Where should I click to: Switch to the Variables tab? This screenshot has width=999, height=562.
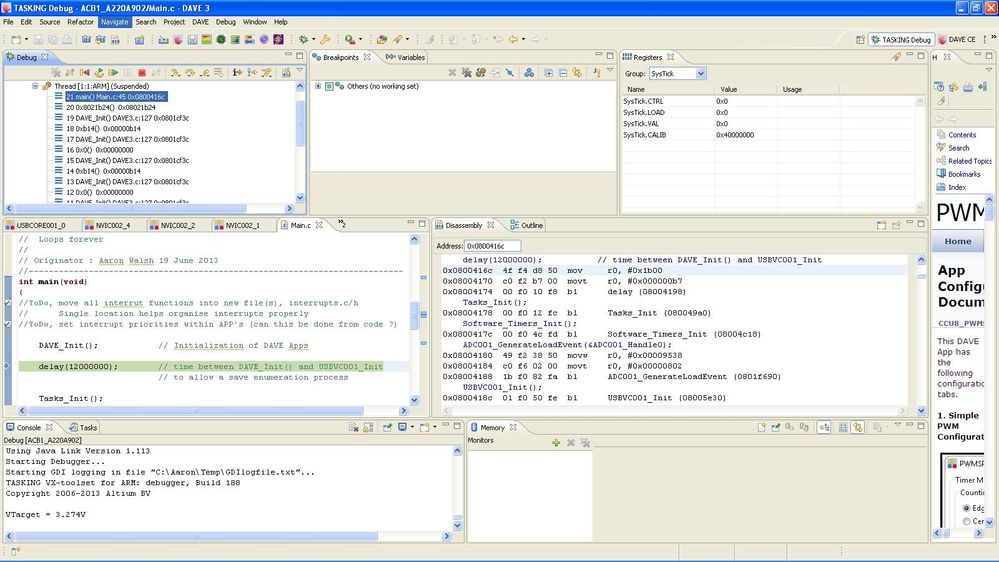405,57
